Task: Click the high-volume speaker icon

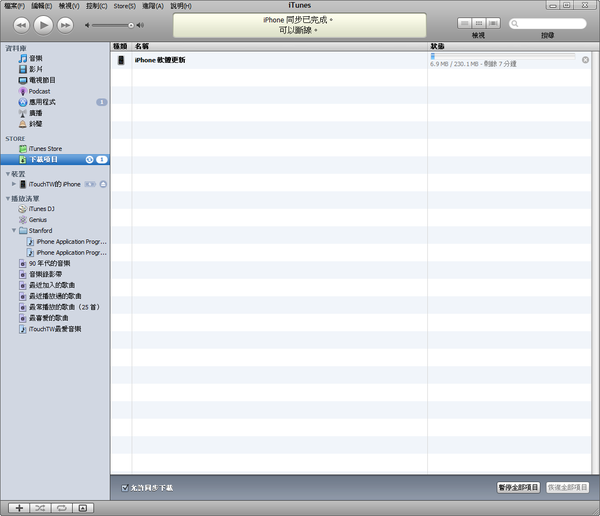Action: pos(140,25)
